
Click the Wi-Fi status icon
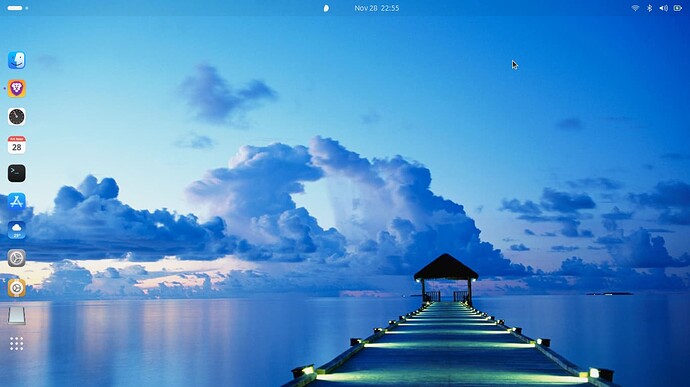[635, 8]
